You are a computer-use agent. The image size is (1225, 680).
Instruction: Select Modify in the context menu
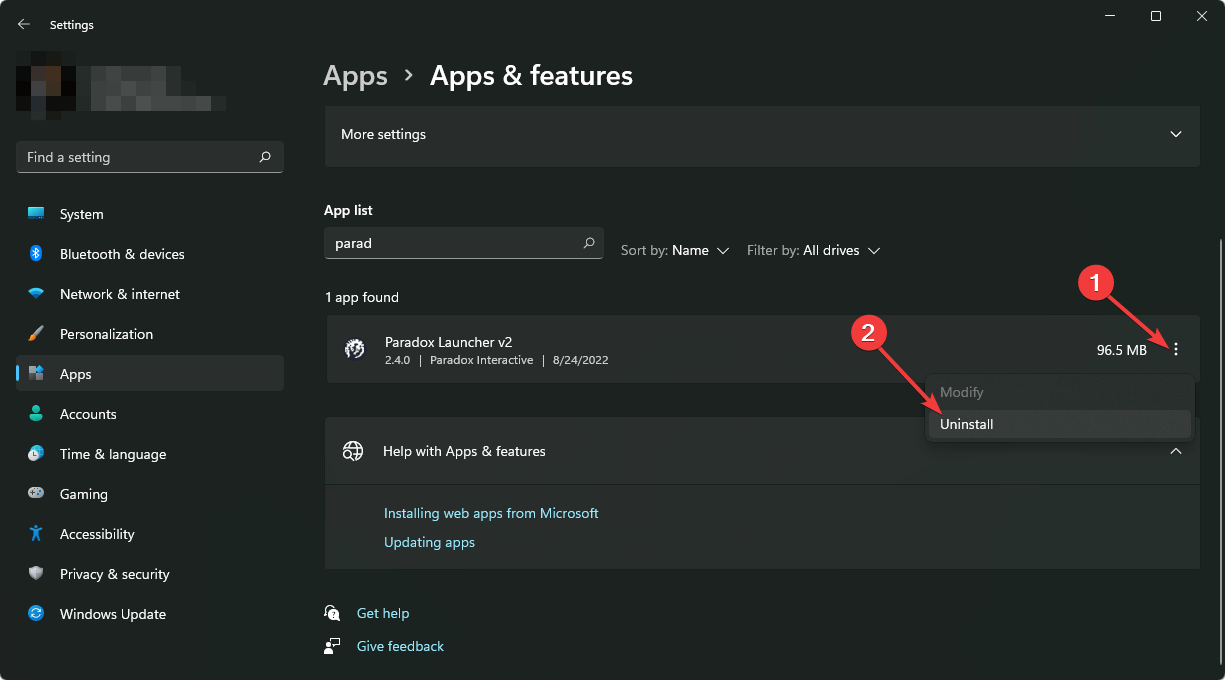pyautogui.click(x=1060, y=393)
